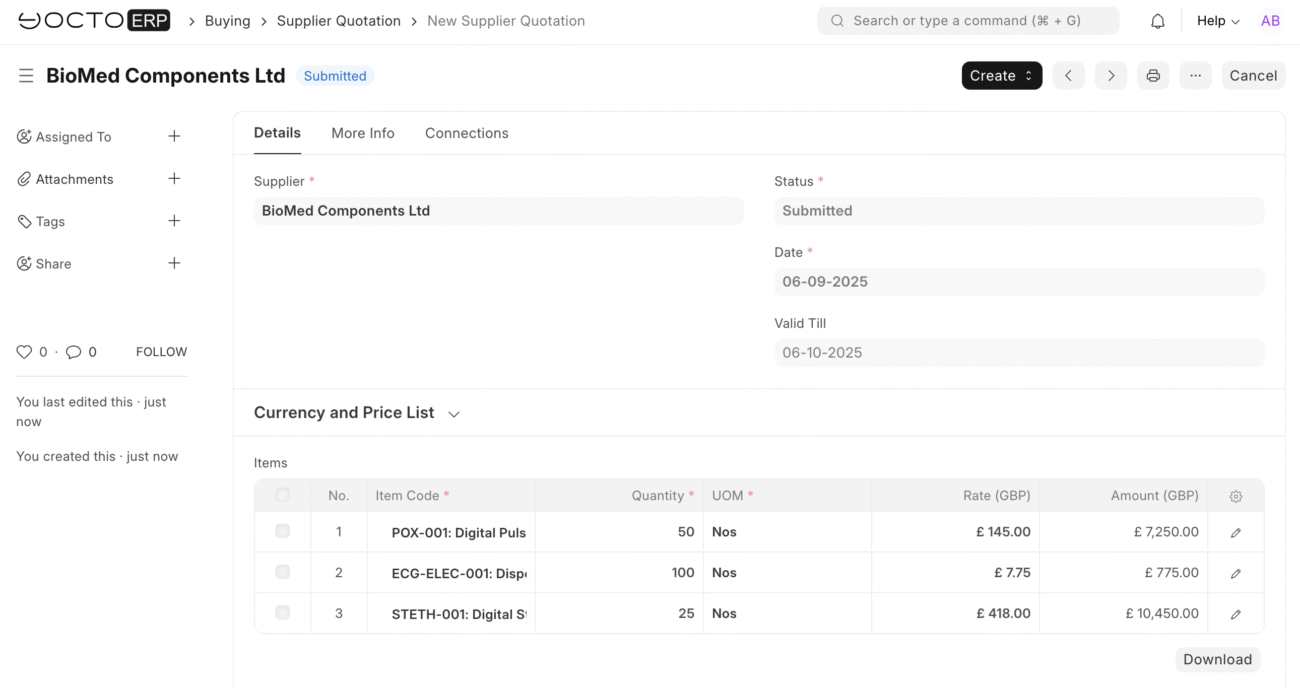
Task: Print this supplier quotation
Action: [x=1153, y=76]
